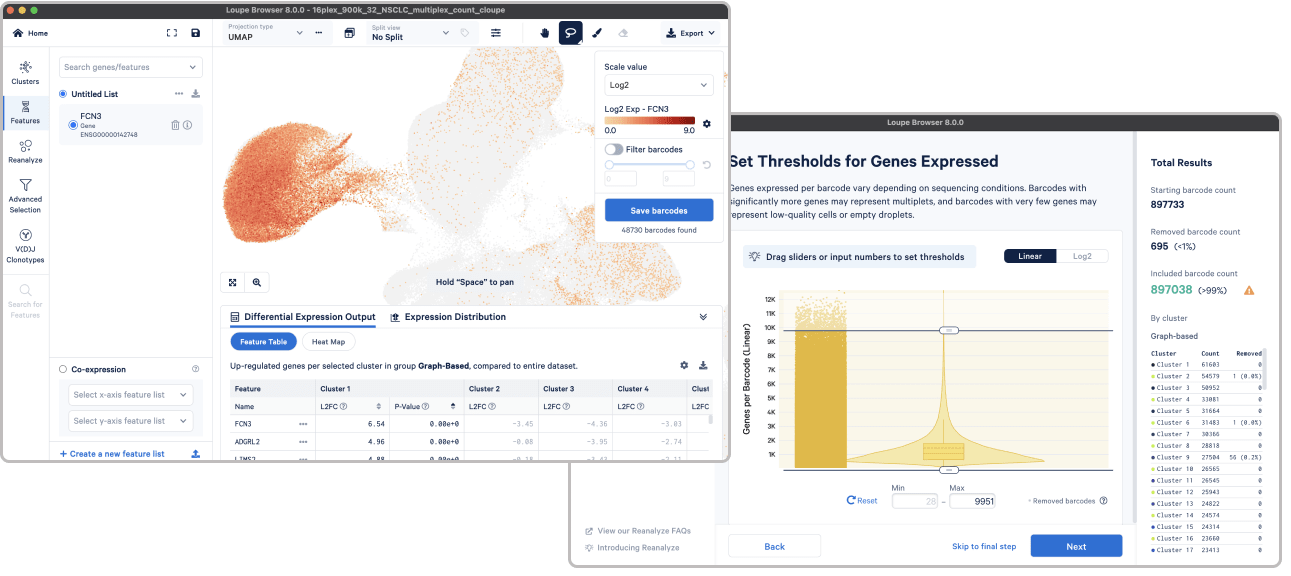Open the Reanalyze sidebar panel
1291x576 pixels.
coord(25,151)
